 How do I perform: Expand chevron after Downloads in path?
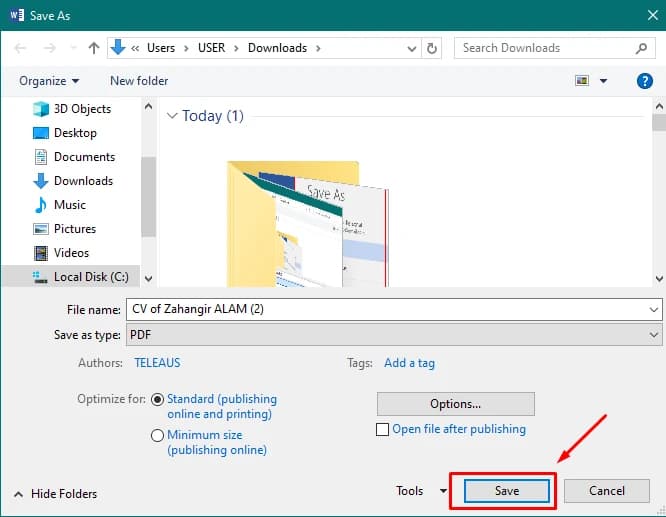click(x=318, y=48)
